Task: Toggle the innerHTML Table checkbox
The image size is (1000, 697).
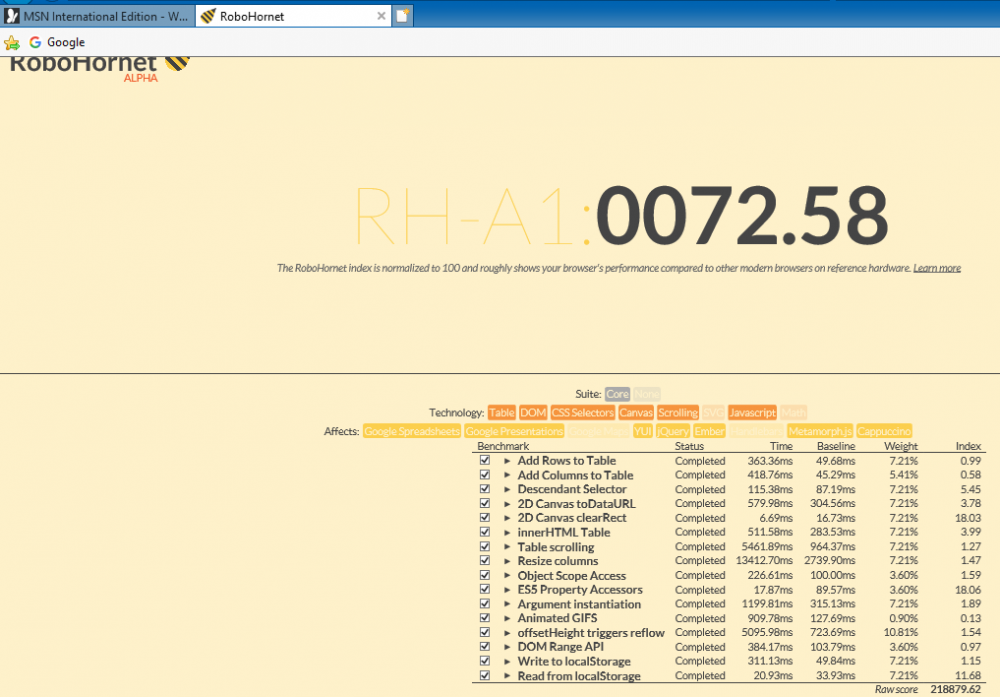Action: (x=485, y=532)
